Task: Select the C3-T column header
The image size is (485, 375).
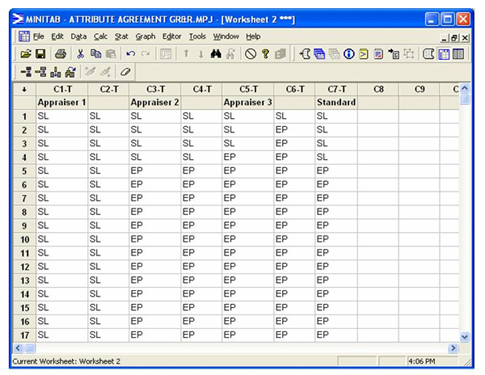Action: [155, 89]
